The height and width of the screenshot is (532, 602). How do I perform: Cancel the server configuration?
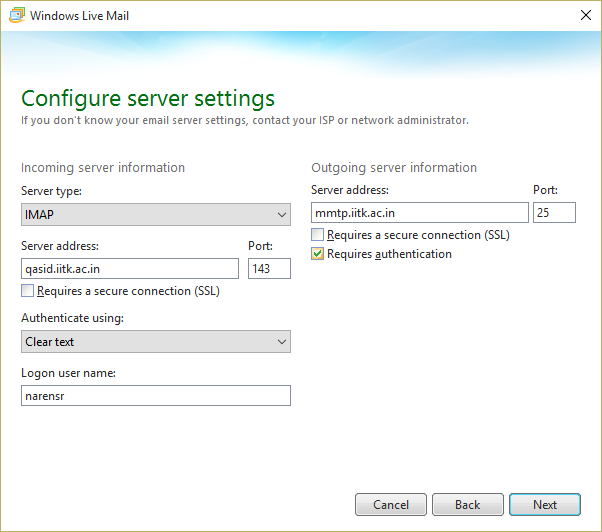(391, 504)
